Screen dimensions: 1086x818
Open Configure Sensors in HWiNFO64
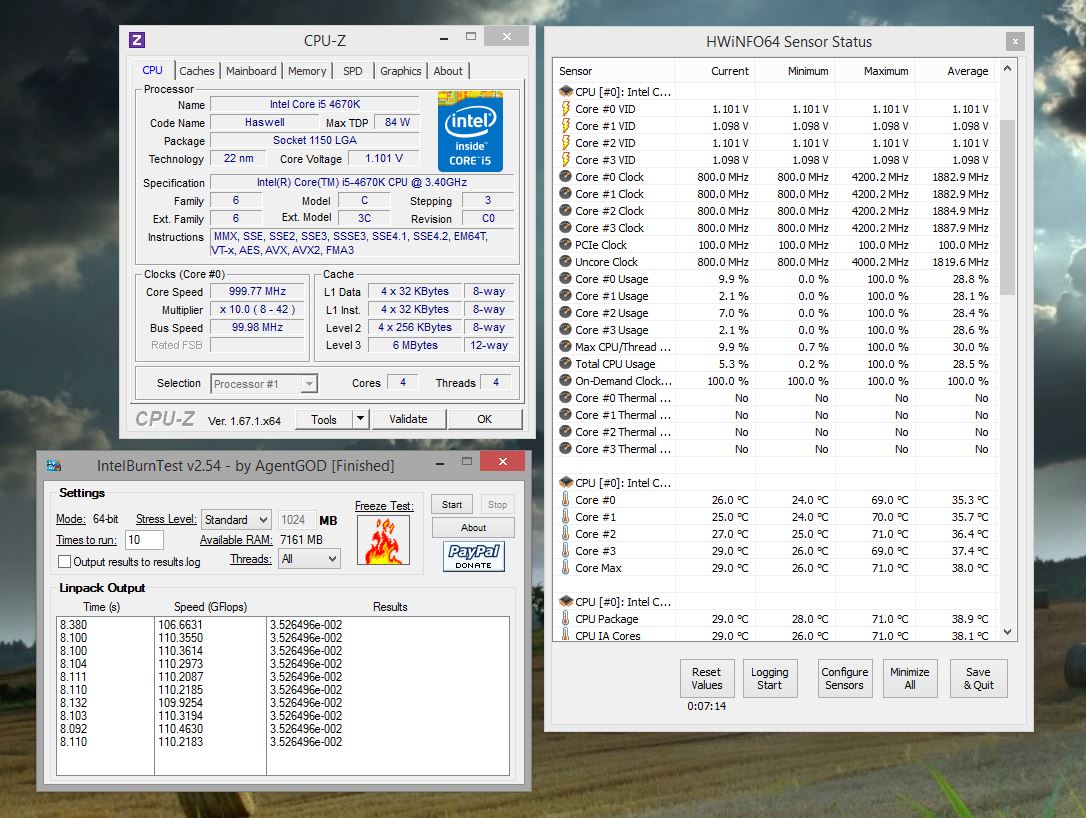click(x=844, y=678)
